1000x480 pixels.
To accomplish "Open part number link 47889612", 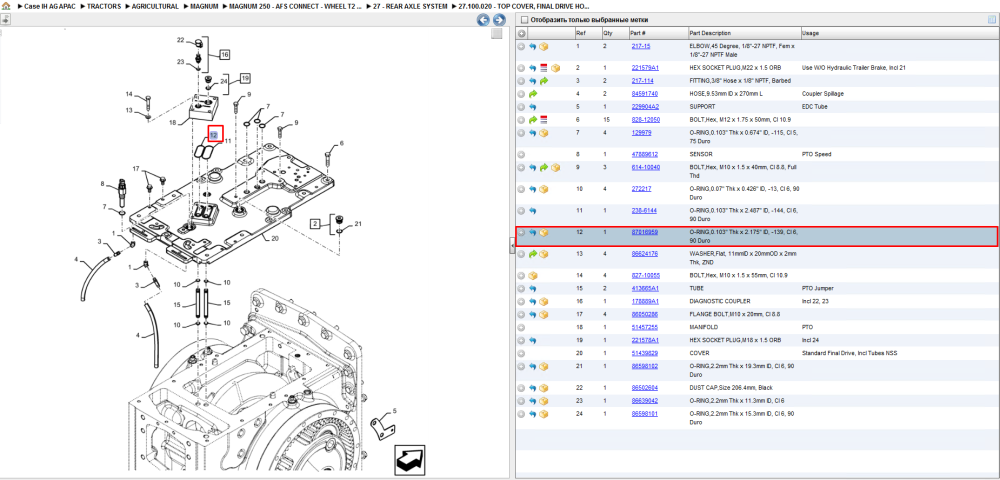I will tap(645, 154).
